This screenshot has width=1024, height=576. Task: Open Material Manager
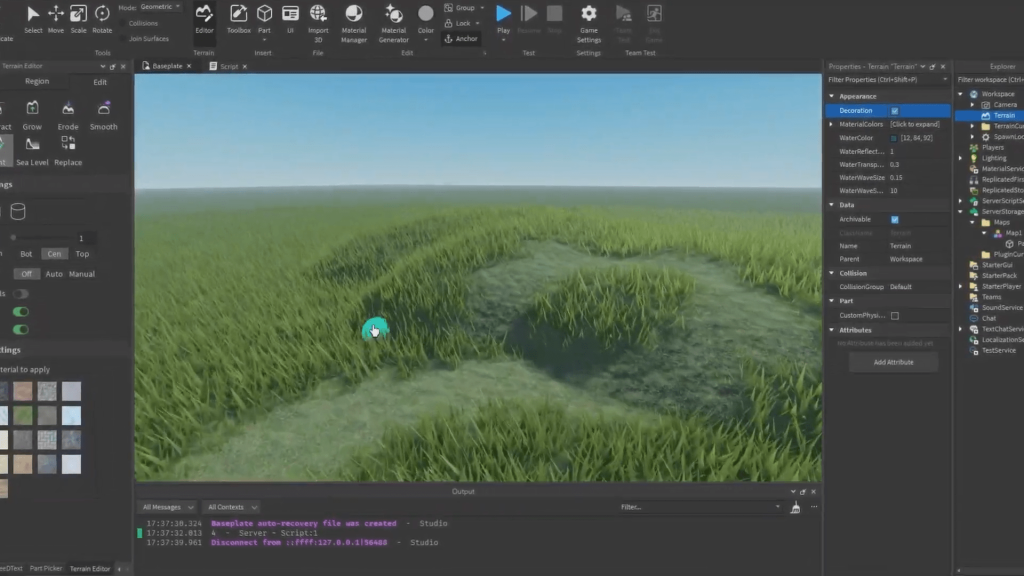pos(354,24)
